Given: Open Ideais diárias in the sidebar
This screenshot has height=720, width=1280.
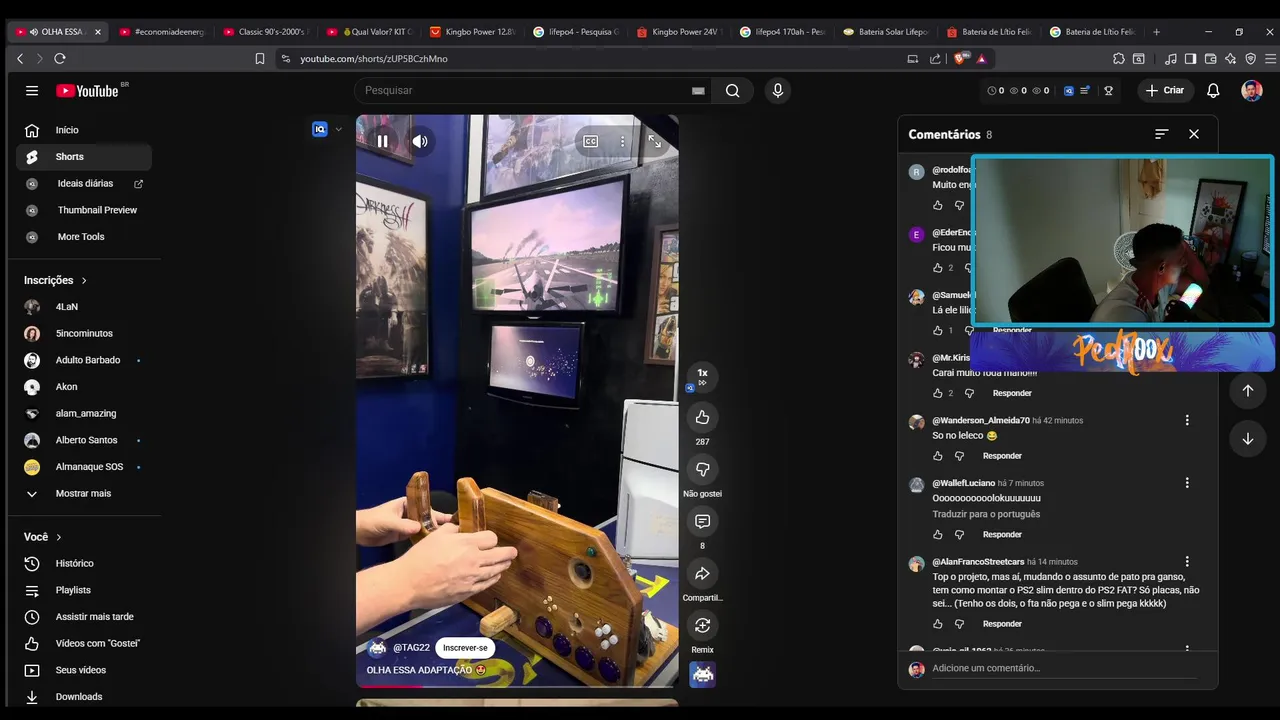Looking at the screenshot, I should click(x=84, y=184).
